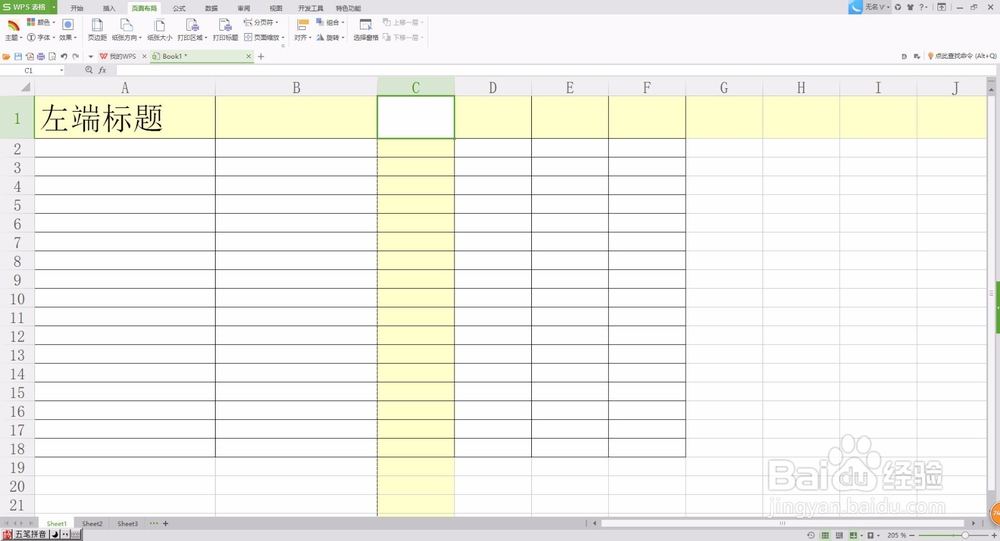Viewport: 1000px width, 541px height.
Task: Switch to the 视图 ribbon tab
Action: click(276, 8)
